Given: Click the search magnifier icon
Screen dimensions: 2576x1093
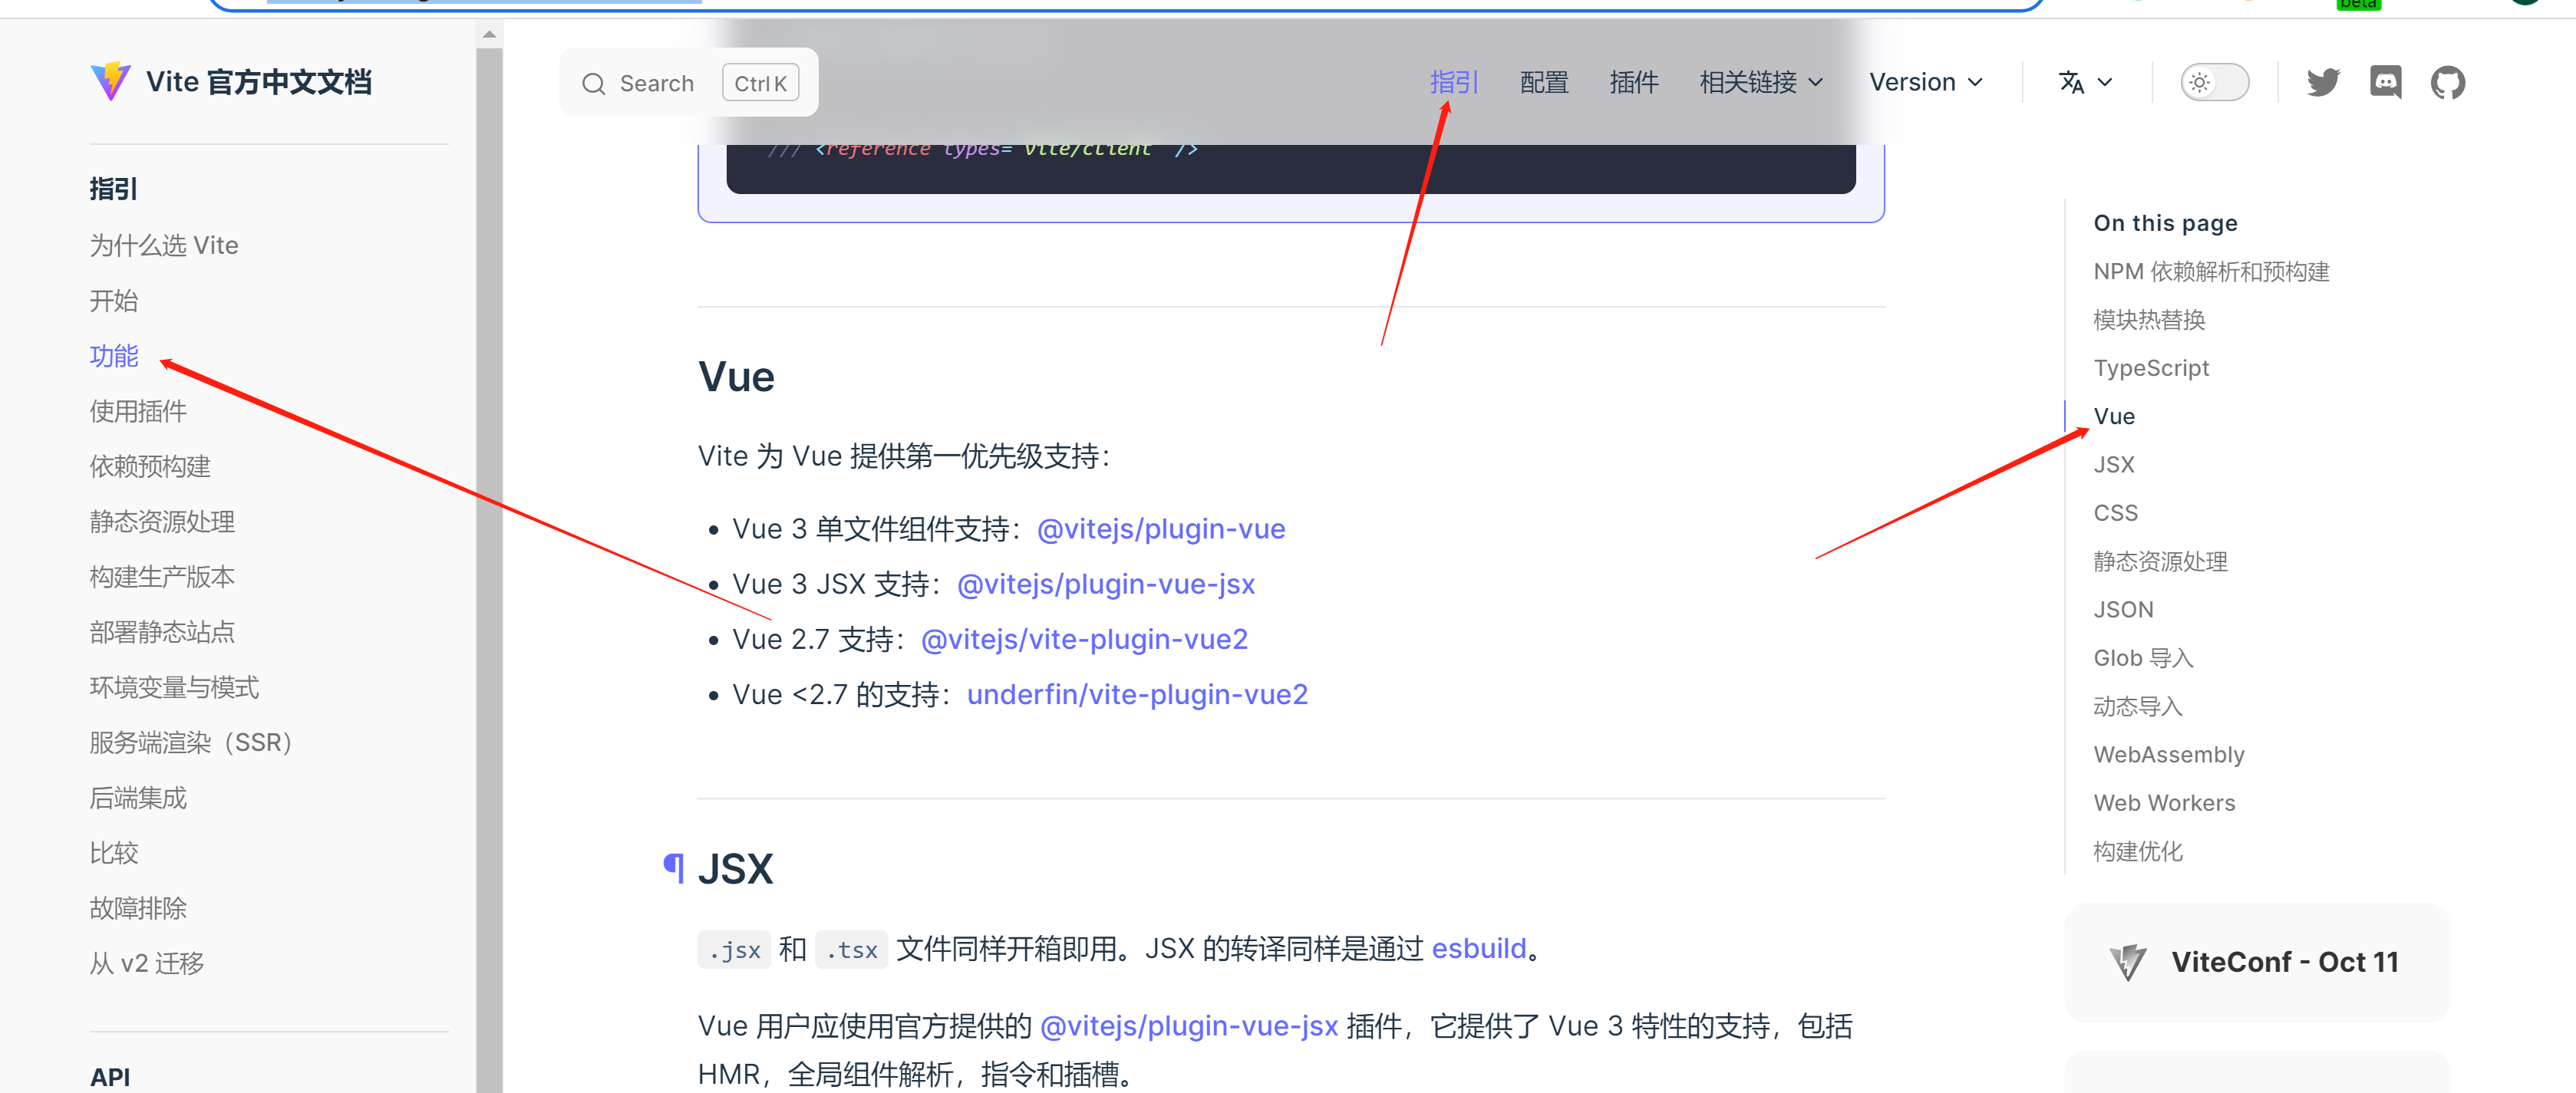Looking at the screenshot, I should click(x=593, y=84).
